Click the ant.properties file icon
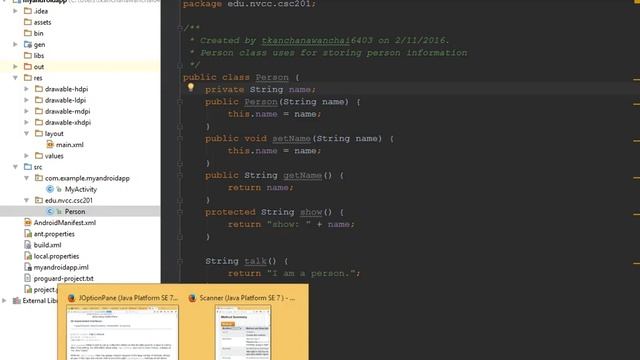The height and width of the screenshot is (360, 640). [x=28, y=234]
